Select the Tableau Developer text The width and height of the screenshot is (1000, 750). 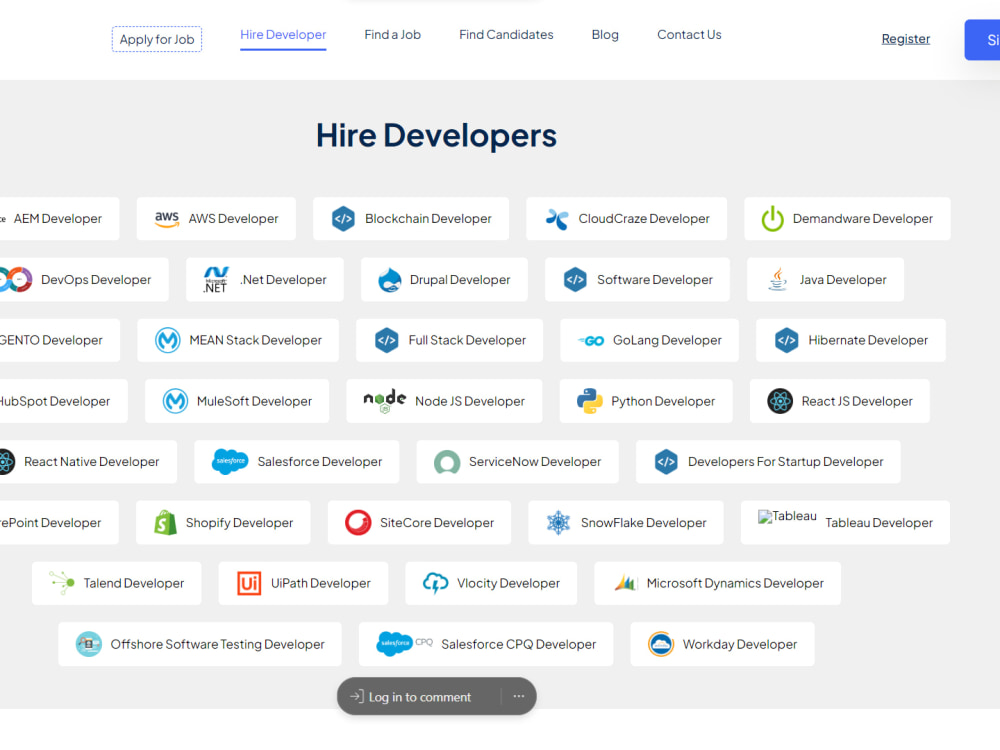coord(879,523)
